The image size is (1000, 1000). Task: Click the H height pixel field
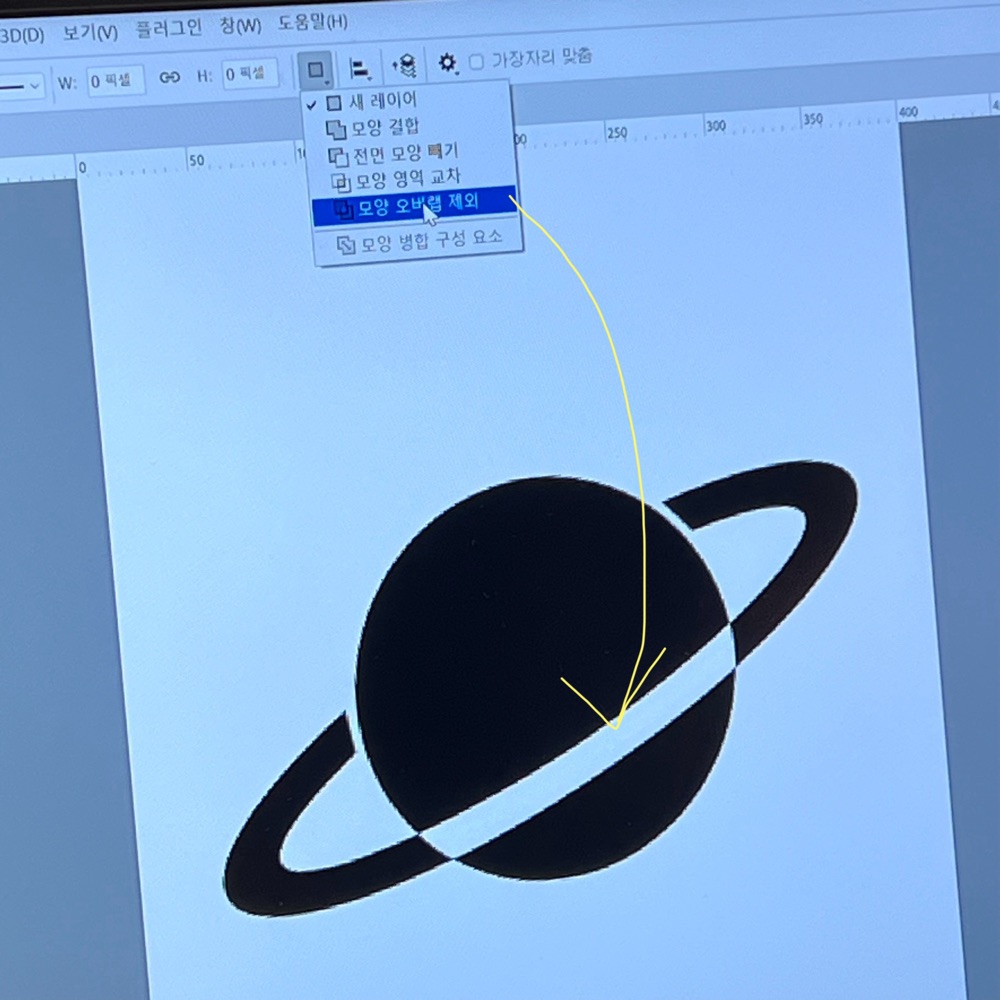250,74
